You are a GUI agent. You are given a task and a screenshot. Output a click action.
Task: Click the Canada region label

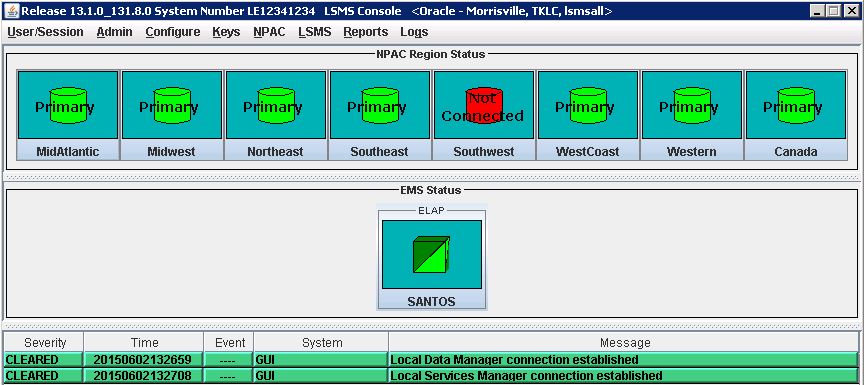(x=795, y=151)
